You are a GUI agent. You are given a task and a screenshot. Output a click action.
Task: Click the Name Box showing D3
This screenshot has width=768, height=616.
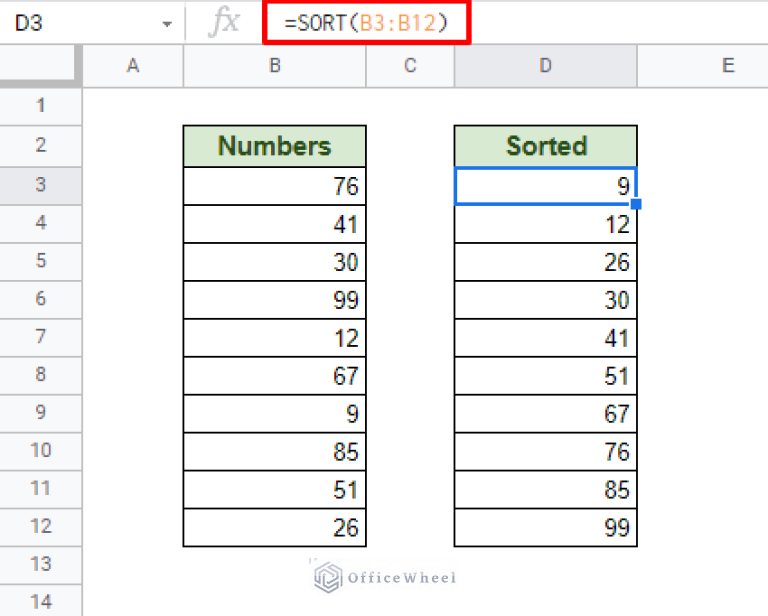(70, 23)
